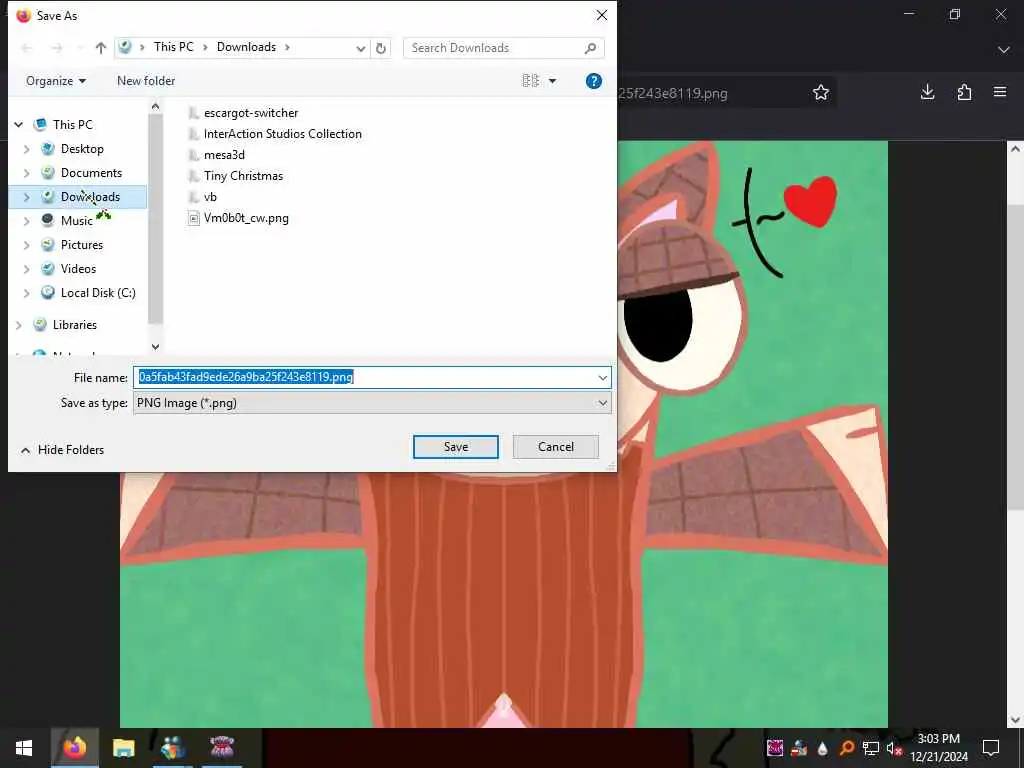This screenshot has width=1024, height=768.
Task: Open the Windows Start button
Action: (x=24, y=748)
